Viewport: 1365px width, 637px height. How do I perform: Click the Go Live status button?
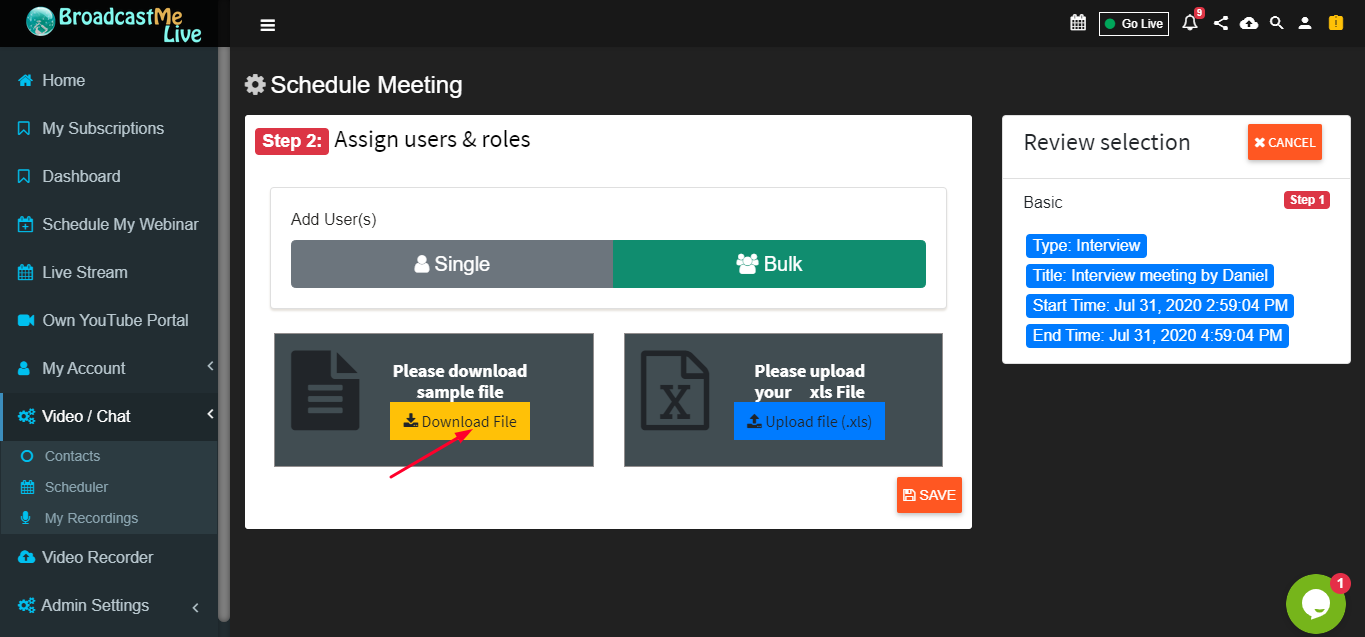[1134, 23]
